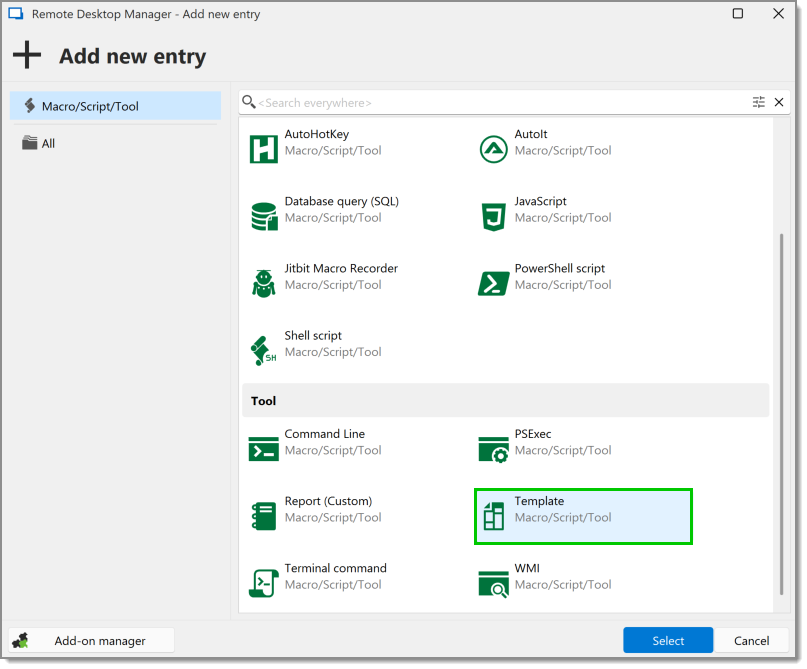
Task: Choose the WMI tool icon
Action: (493, 584)
